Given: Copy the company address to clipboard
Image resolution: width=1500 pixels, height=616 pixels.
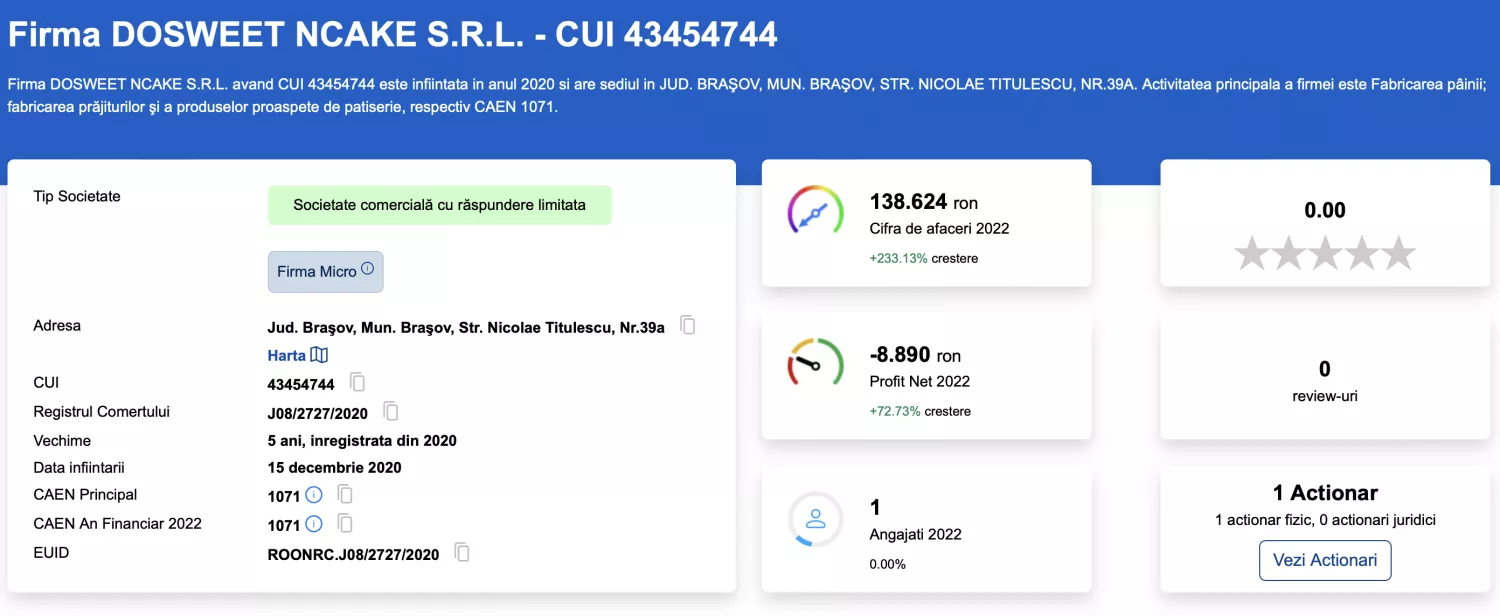Looking at the screenshot, I should tap(688, 325).
